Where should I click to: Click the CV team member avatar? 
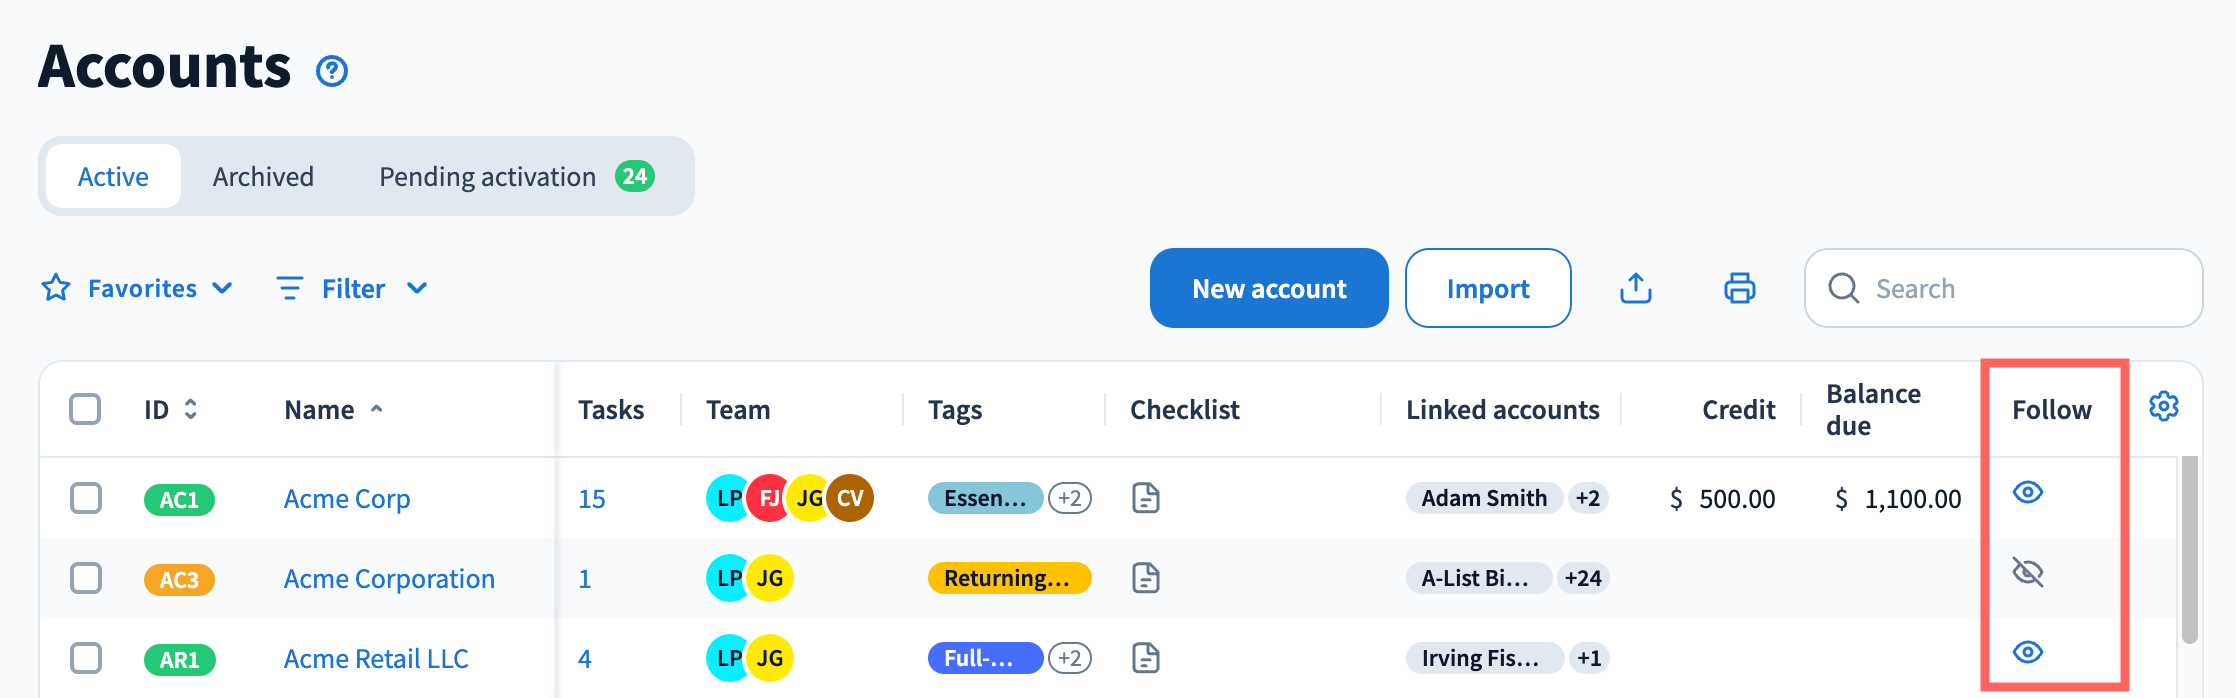pos(850,498)
